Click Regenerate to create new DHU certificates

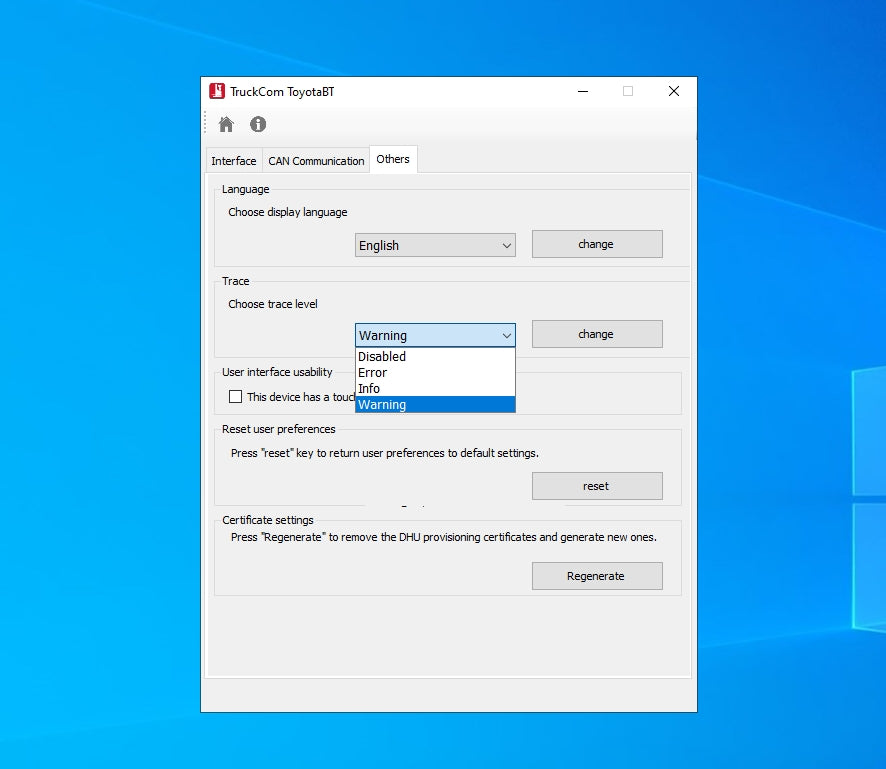(596, 576)
